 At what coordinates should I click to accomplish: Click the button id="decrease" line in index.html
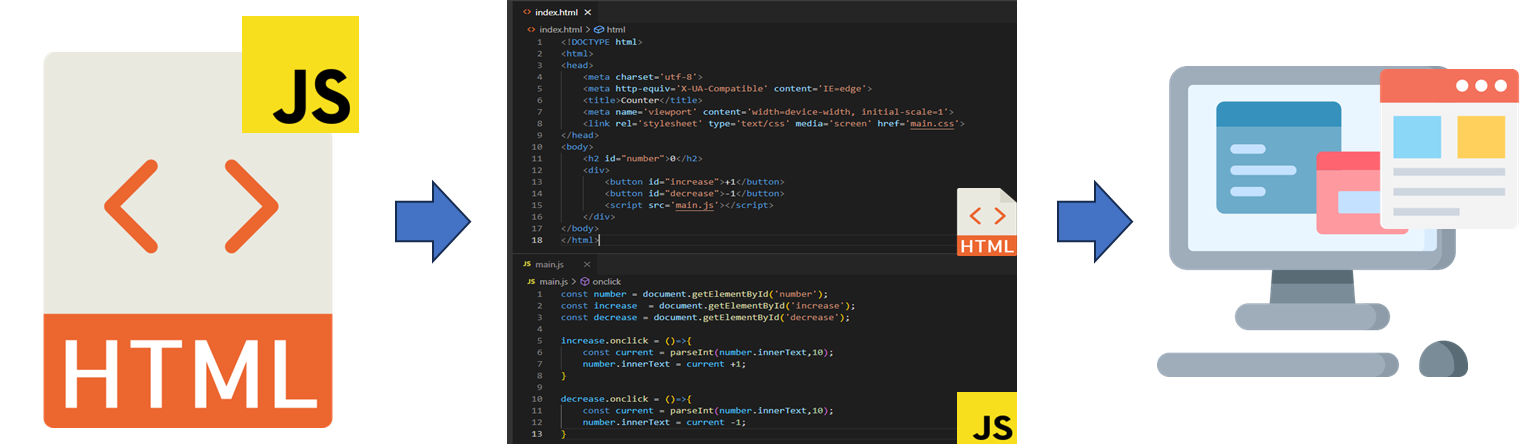694,193
